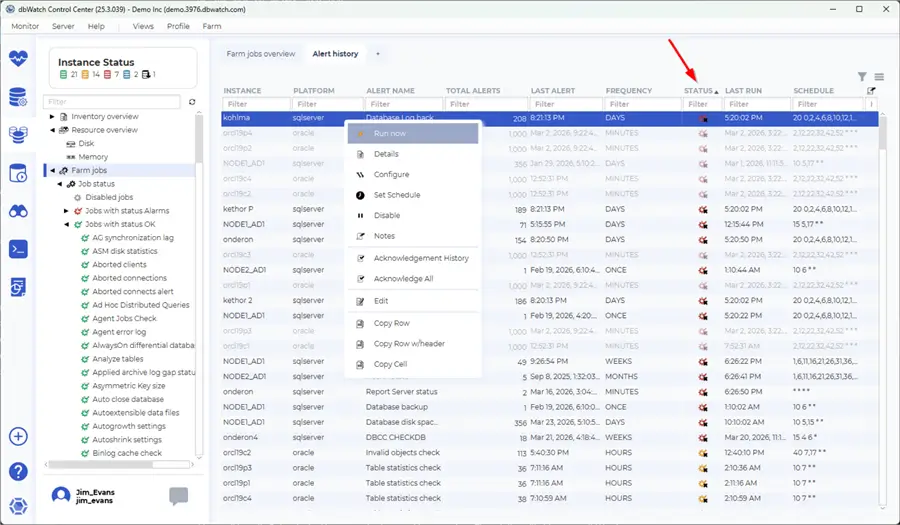Open the Server menu

coord(63,26)
